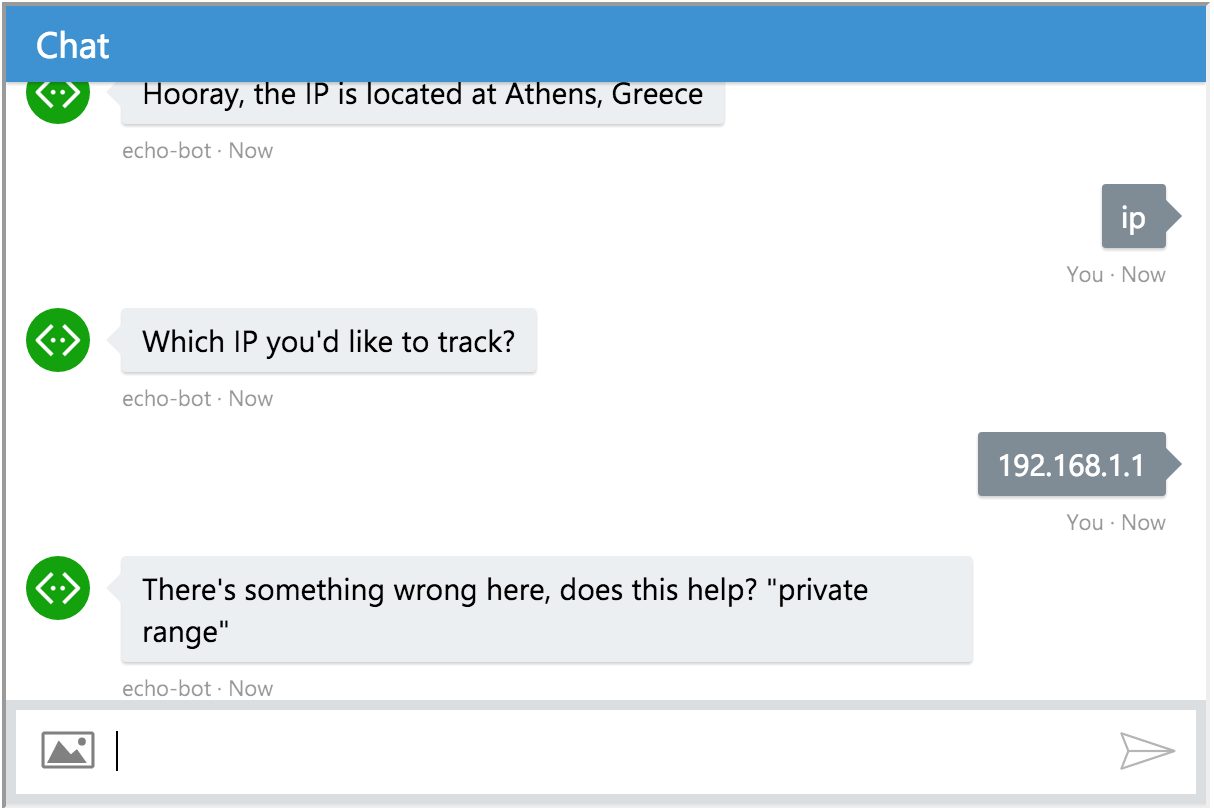This screenshot has height=808, width=1214.
Task: Click bot avatar beside "Which IP" message
Action: (58, 341)
